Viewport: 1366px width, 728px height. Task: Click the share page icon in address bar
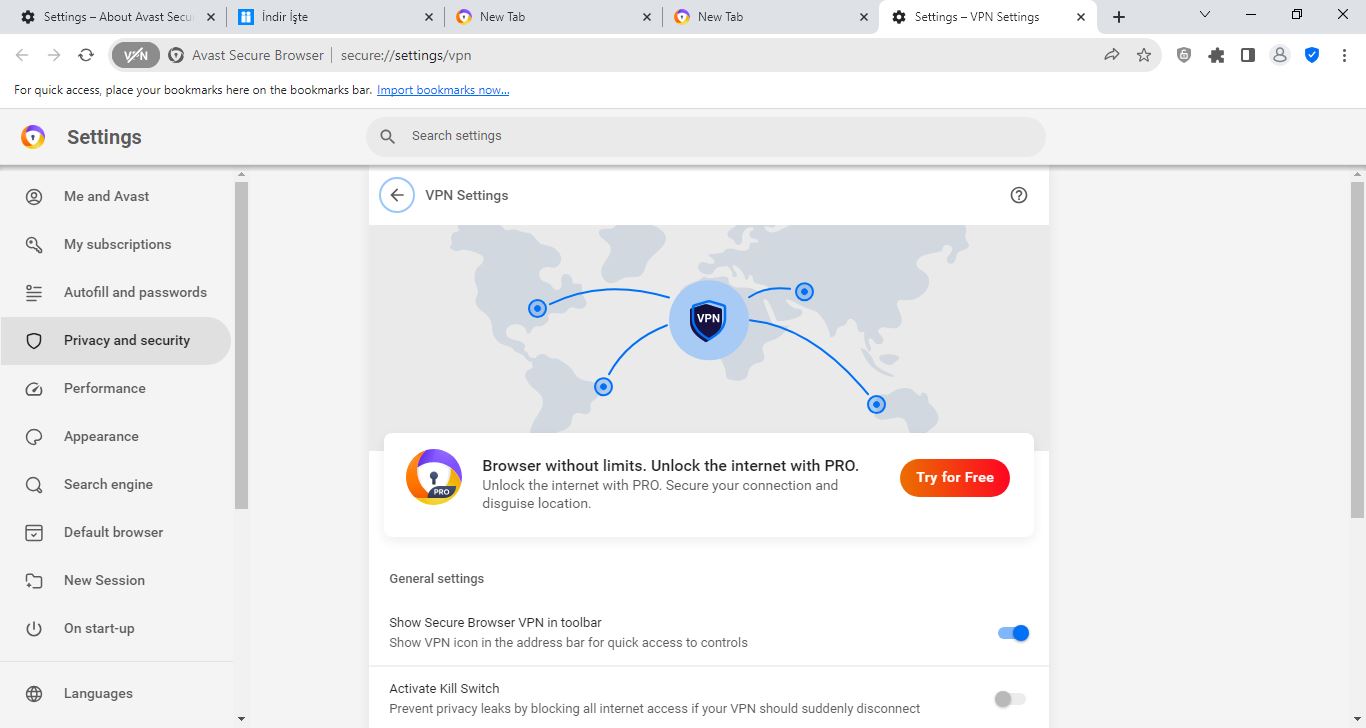pyautogui.click(x=1112, y=55)
